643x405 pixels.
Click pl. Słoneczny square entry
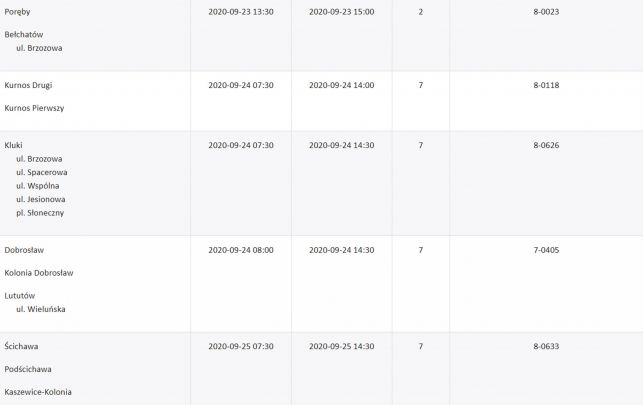[41, 213]
